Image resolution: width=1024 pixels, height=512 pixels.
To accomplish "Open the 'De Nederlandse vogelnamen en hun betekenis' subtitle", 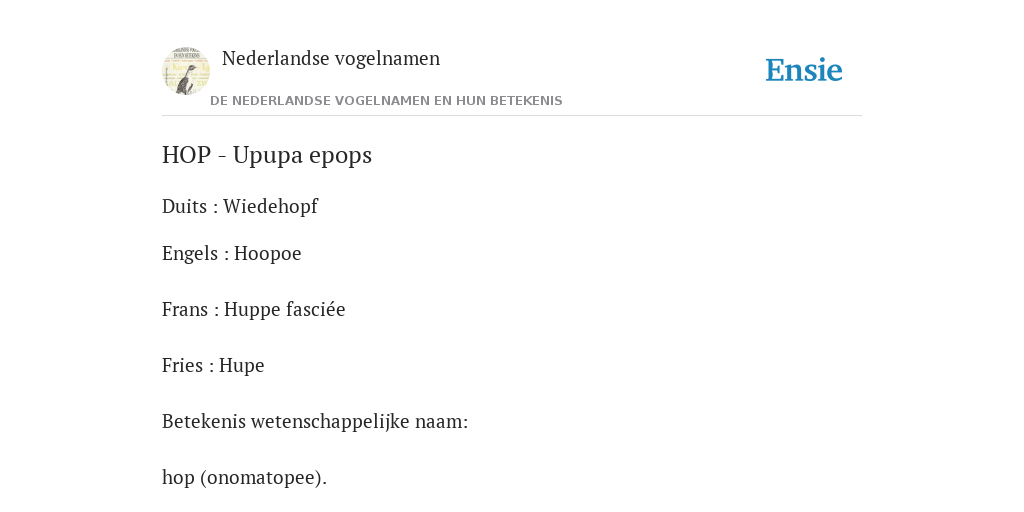I will pos(386,101).
